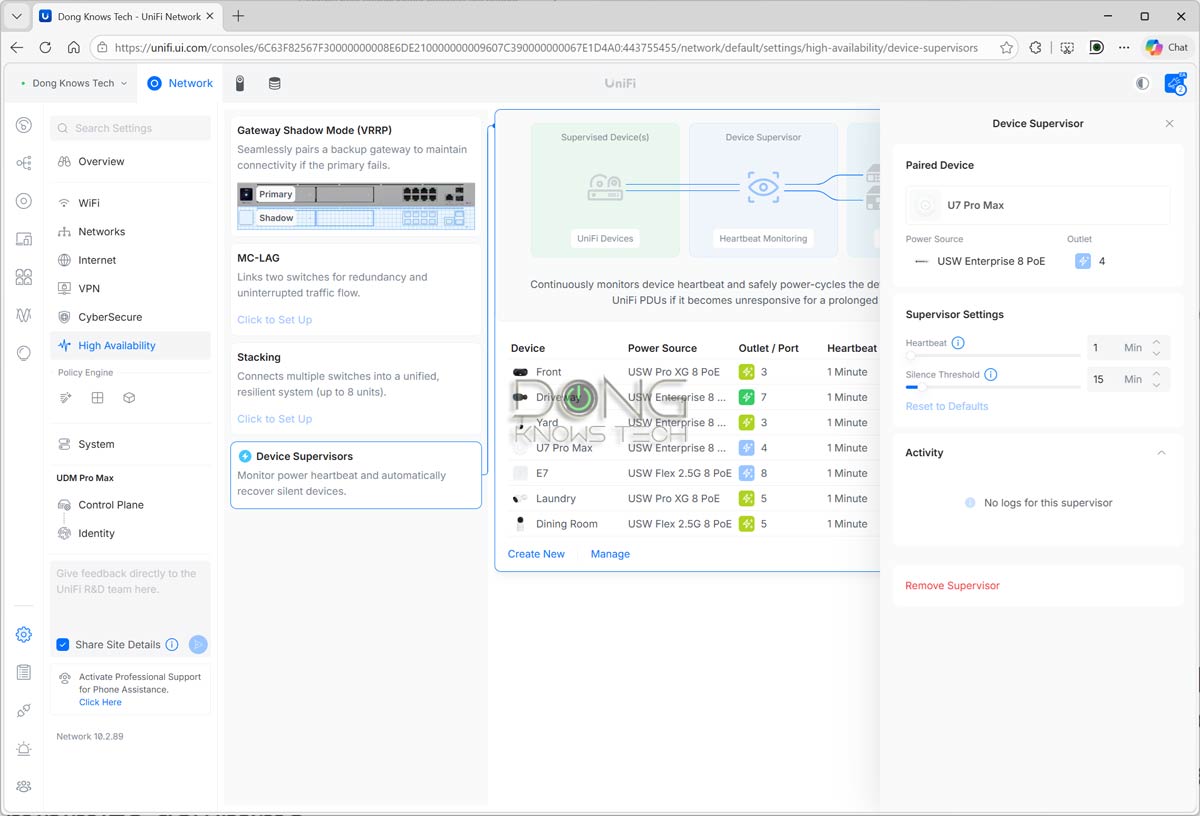The image size is (1200, 816).
Task: Open the Topology view sidebar icon
Action: pos(22,163)
